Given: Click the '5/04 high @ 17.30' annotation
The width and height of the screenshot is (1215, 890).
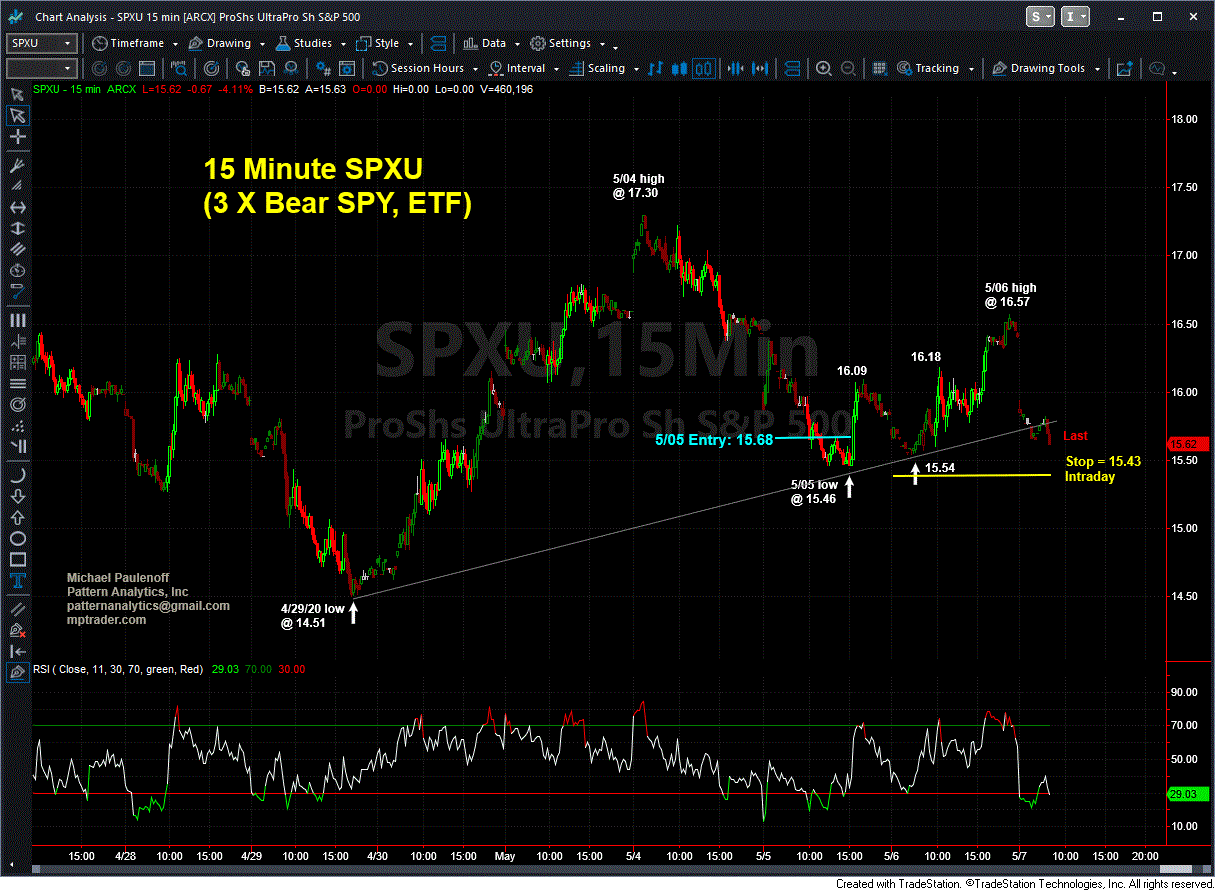Looking at the screenshot, I should [x=638, y=186].
